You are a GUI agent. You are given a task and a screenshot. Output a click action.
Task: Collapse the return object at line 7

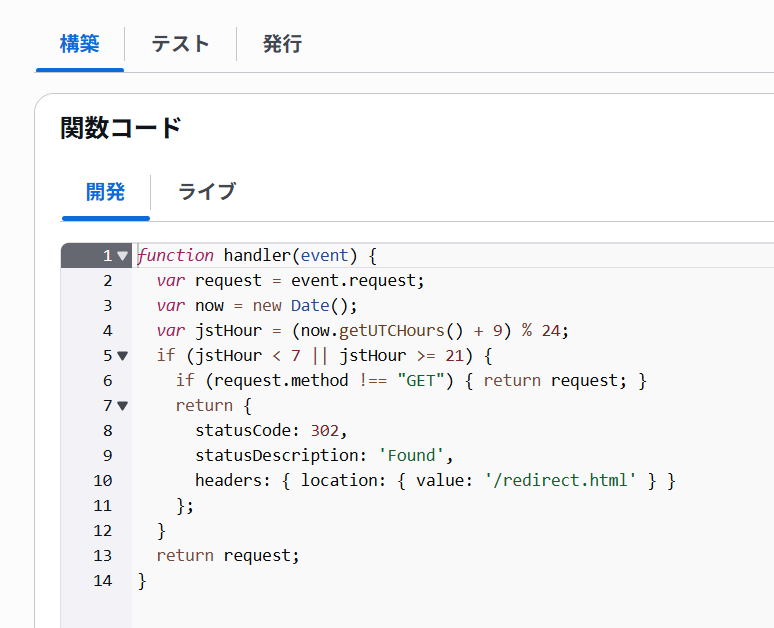pos(123,406)
